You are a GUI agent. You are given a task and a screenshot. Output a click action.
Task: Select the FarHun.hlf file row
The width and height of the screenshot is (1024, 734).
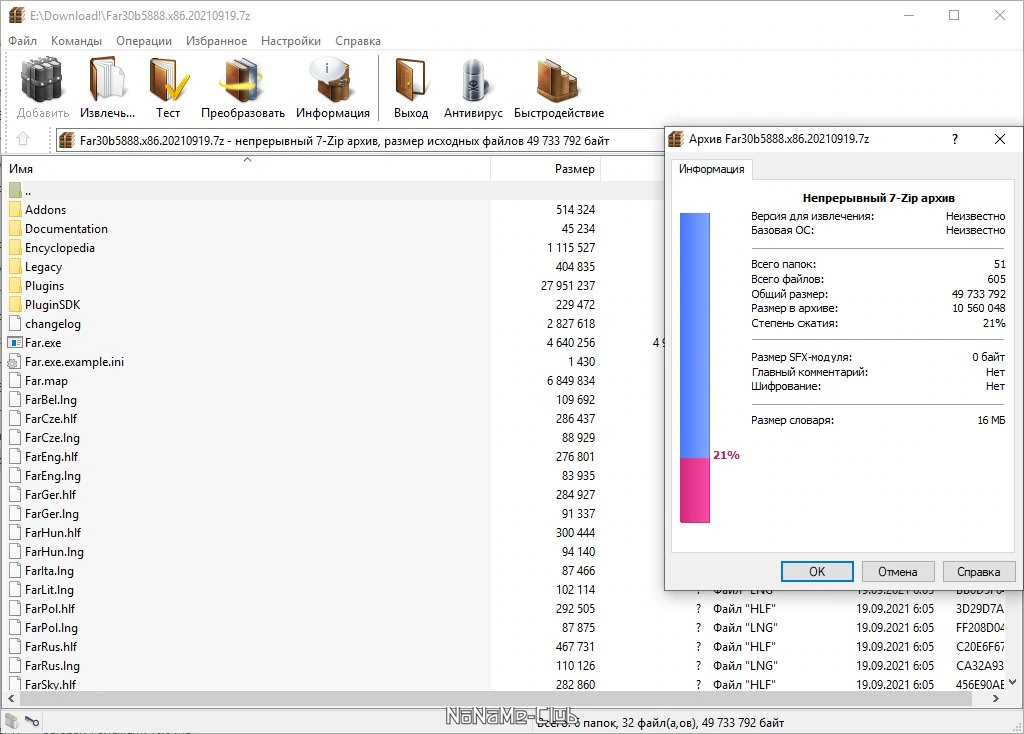[x=333, y=532]
